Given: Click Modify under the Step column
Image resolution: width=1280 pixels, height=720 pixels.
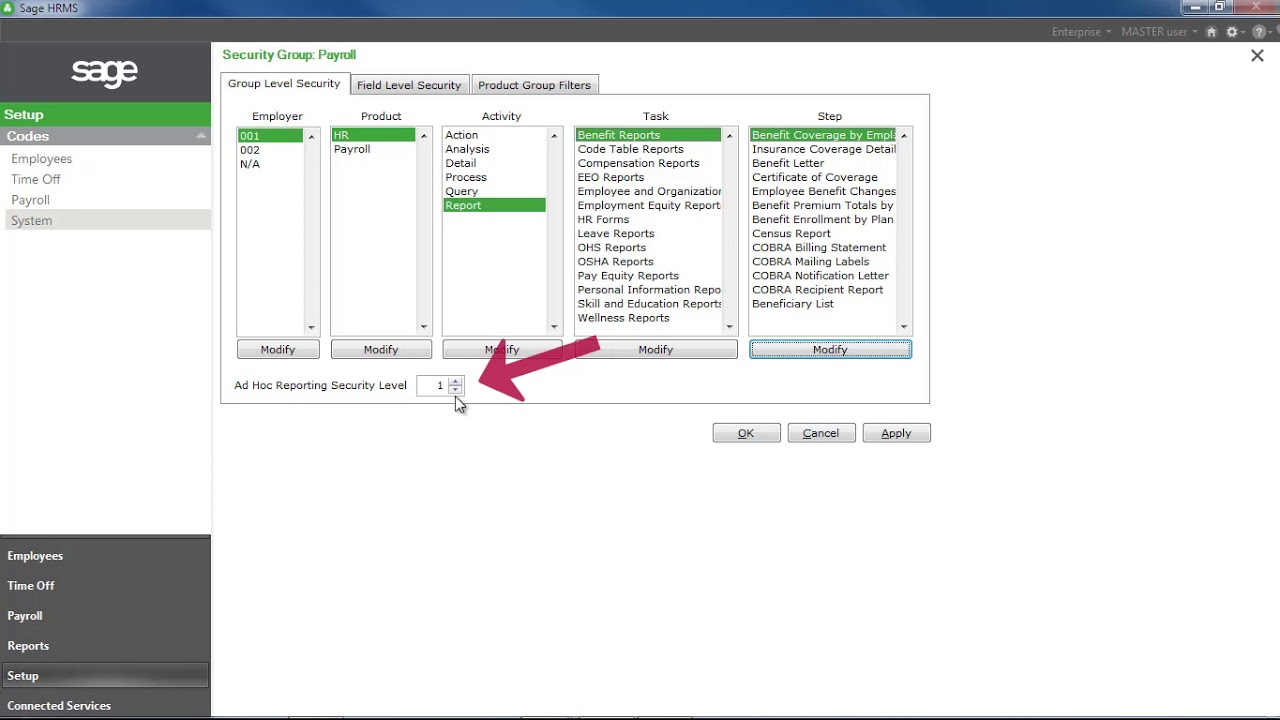Looking at the screenshot, I should pos(830,349).
